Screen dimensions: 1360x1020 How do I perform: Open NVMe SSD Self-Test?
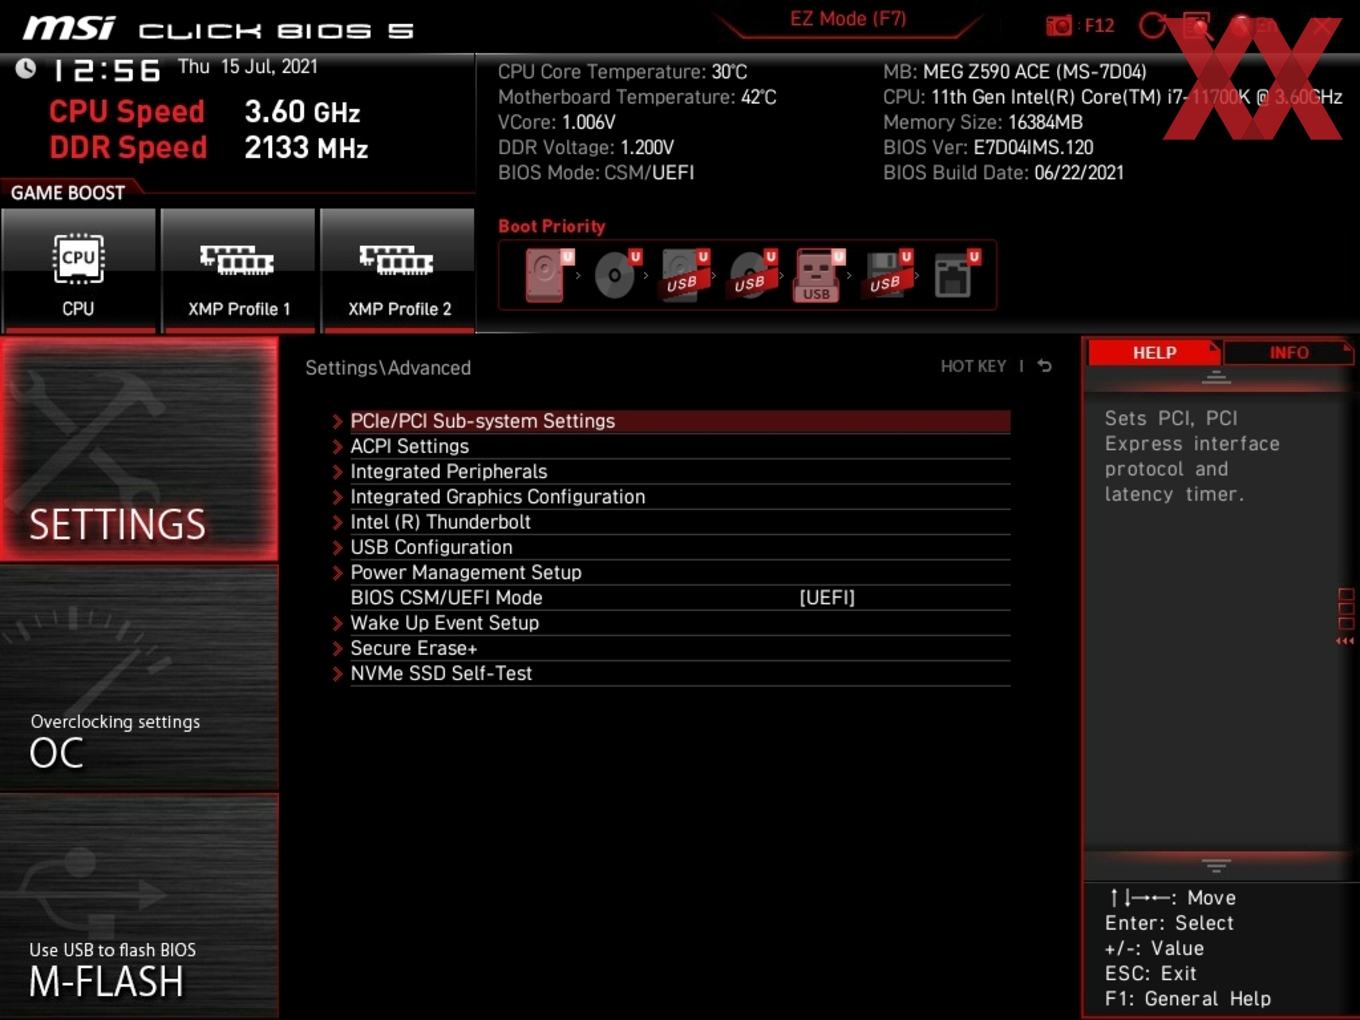pyautogui.click(x=670, y=673)
